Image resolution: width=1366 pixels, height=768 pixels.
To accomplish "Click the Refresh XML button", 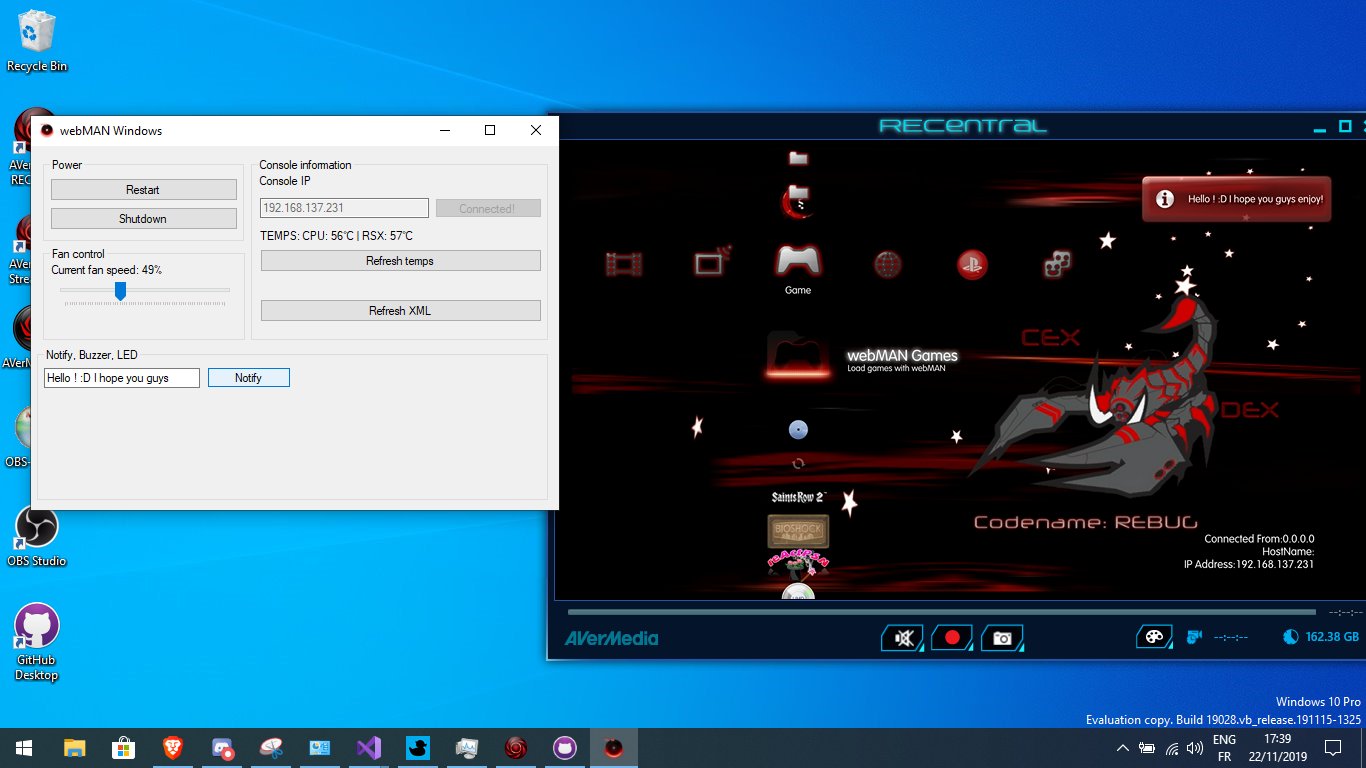I will pos(401,311).
